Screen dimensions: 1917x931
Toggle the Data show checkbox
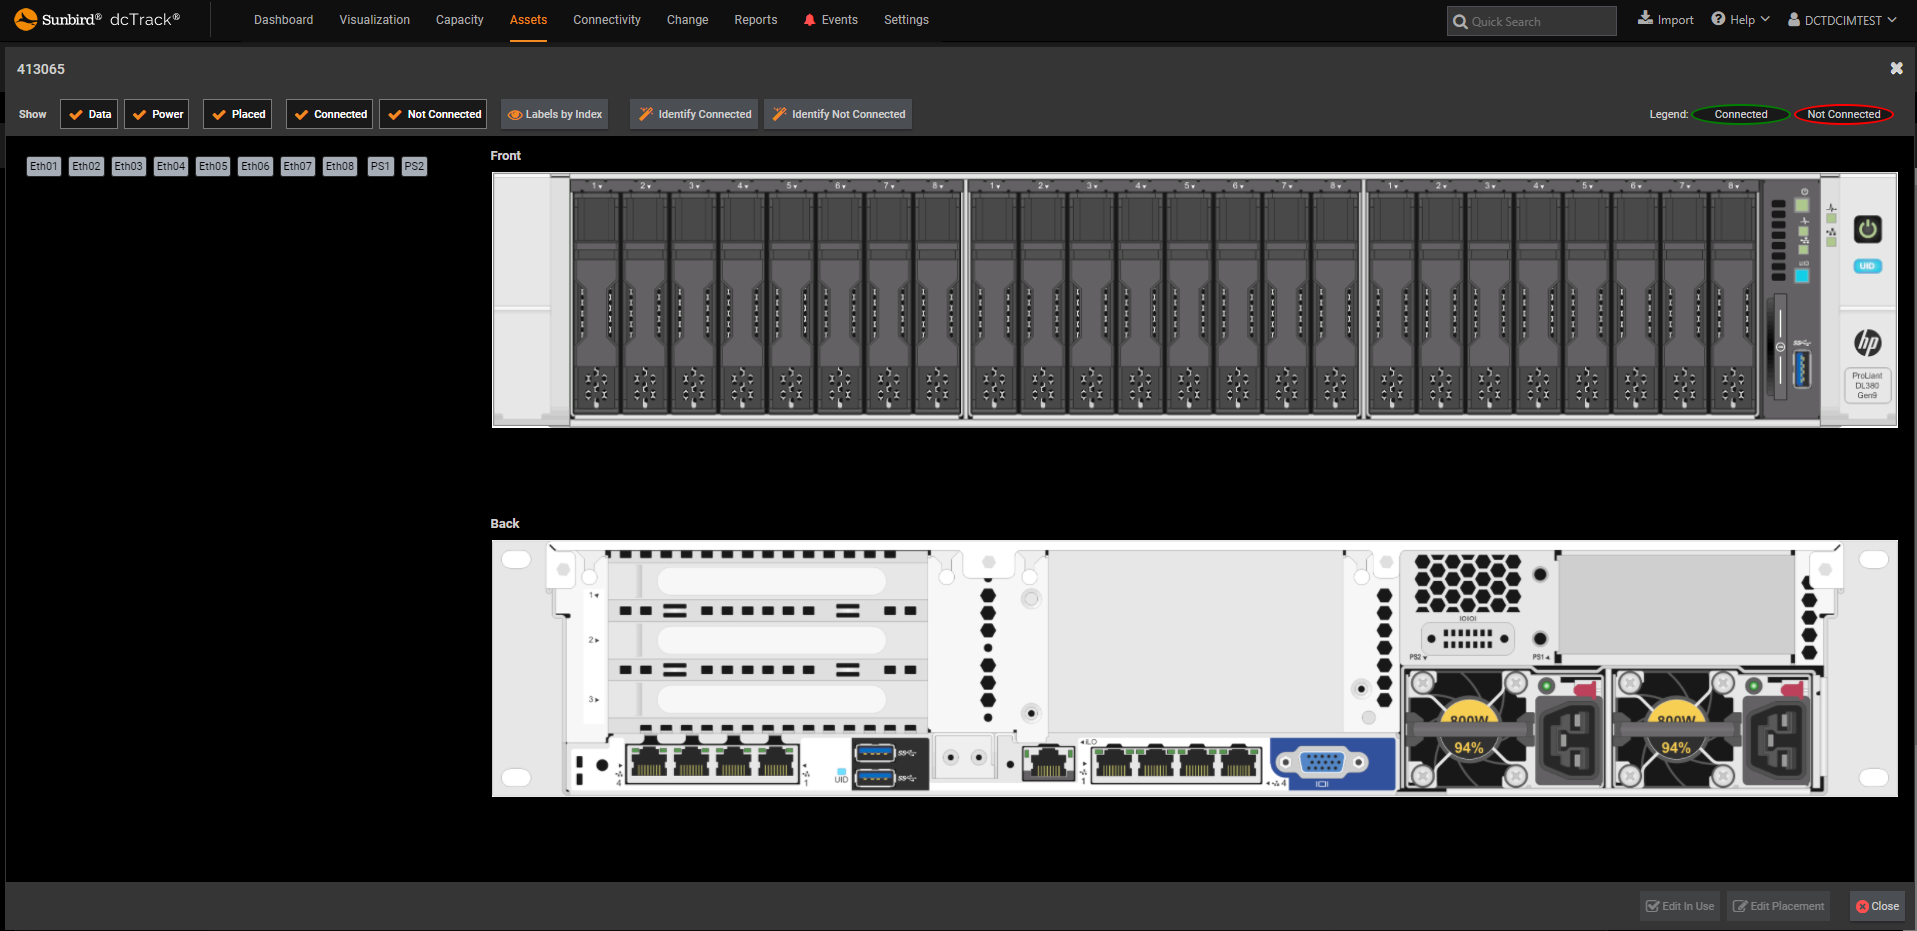pos(89,114)
